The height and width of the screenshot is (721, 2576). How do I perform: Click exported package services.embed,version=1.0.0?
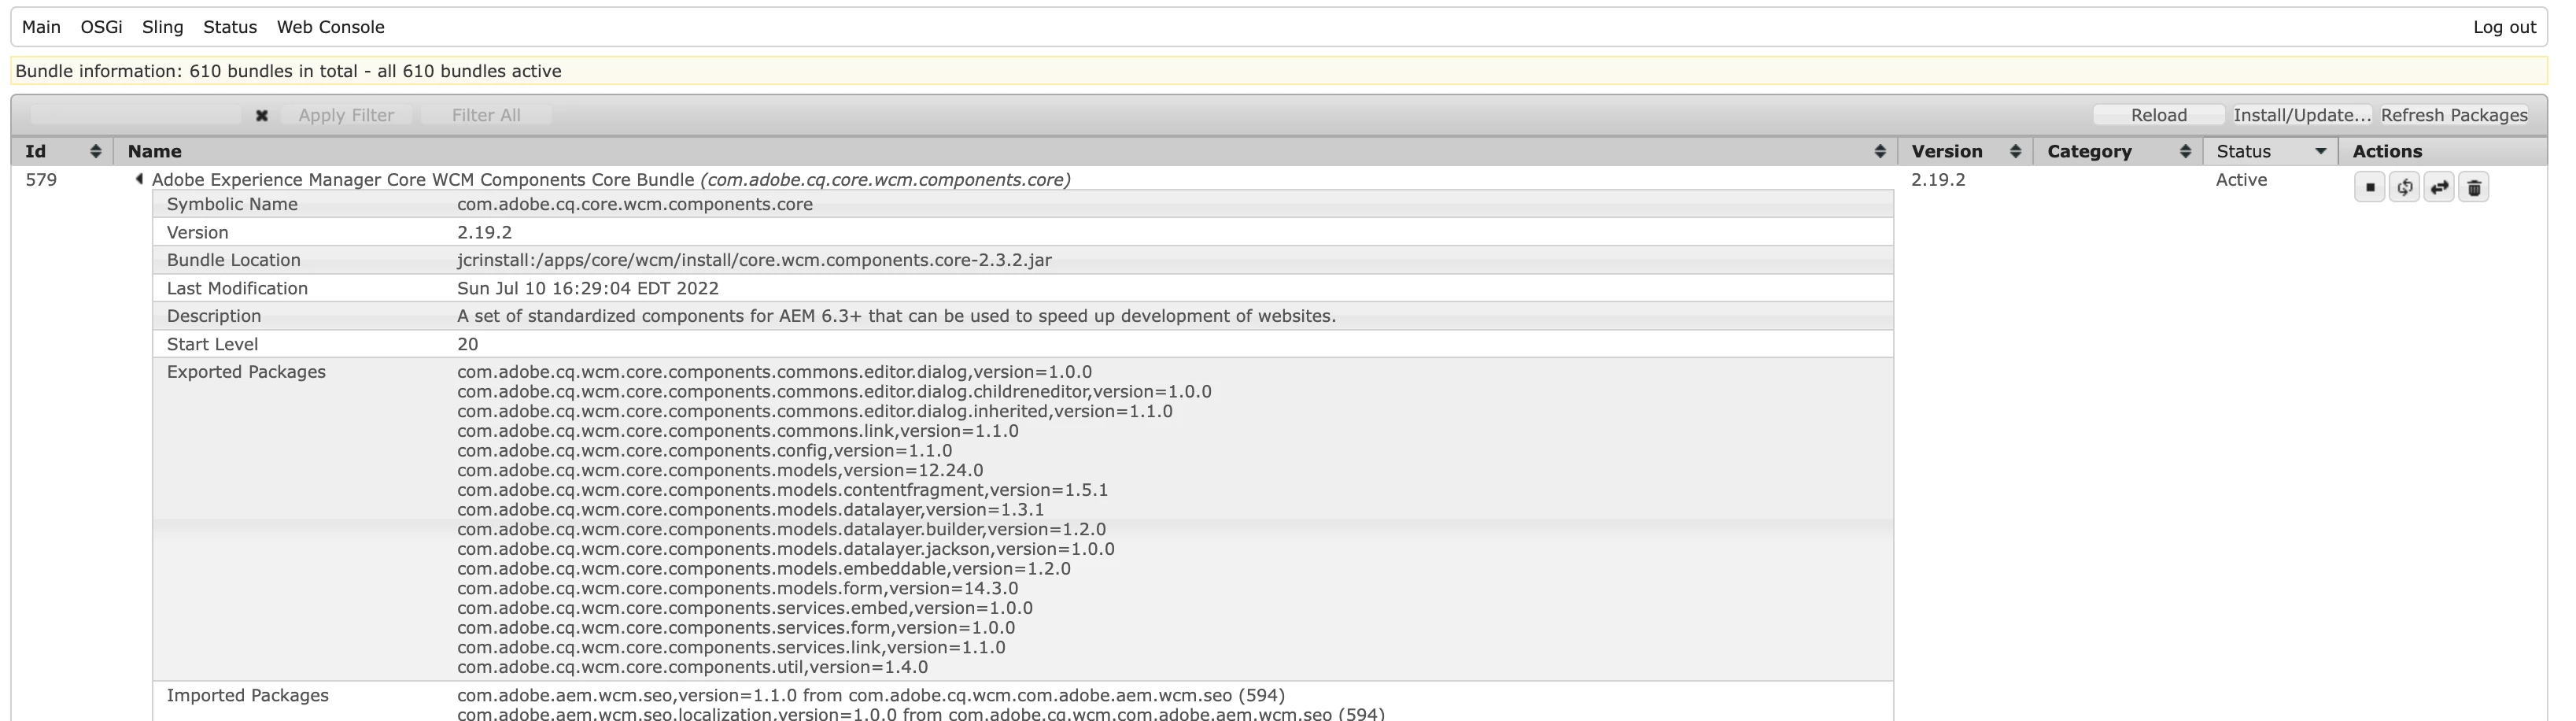tap(745, 608)
